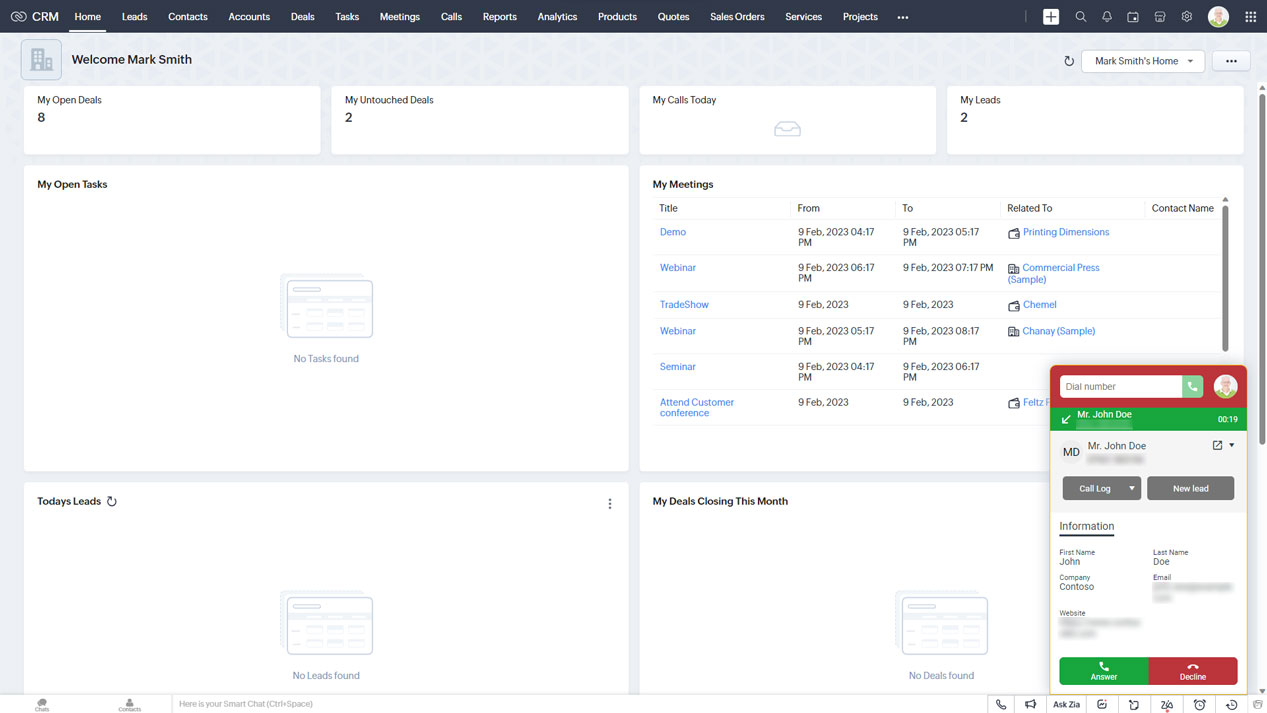Screen dimensions: 1267x713
Task: Click the plus create-new icon in top bar
Action: coord(1051,17)
